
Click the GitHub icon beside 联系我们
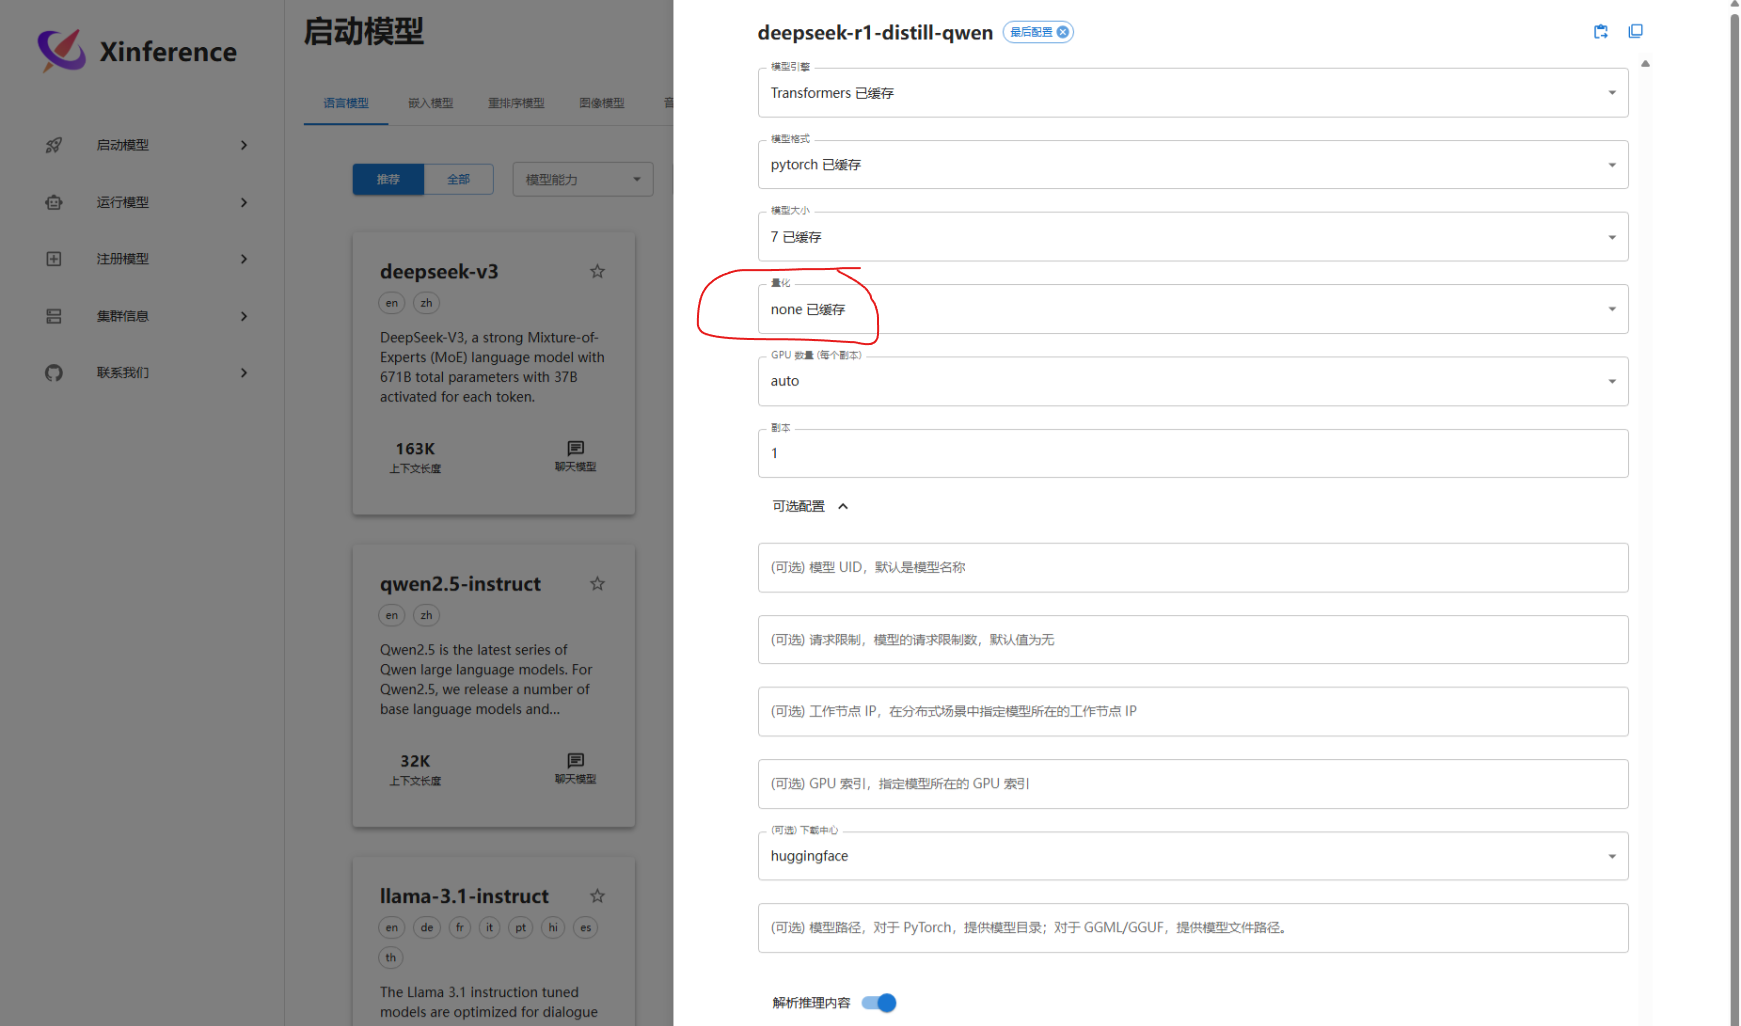pos(54,373)
